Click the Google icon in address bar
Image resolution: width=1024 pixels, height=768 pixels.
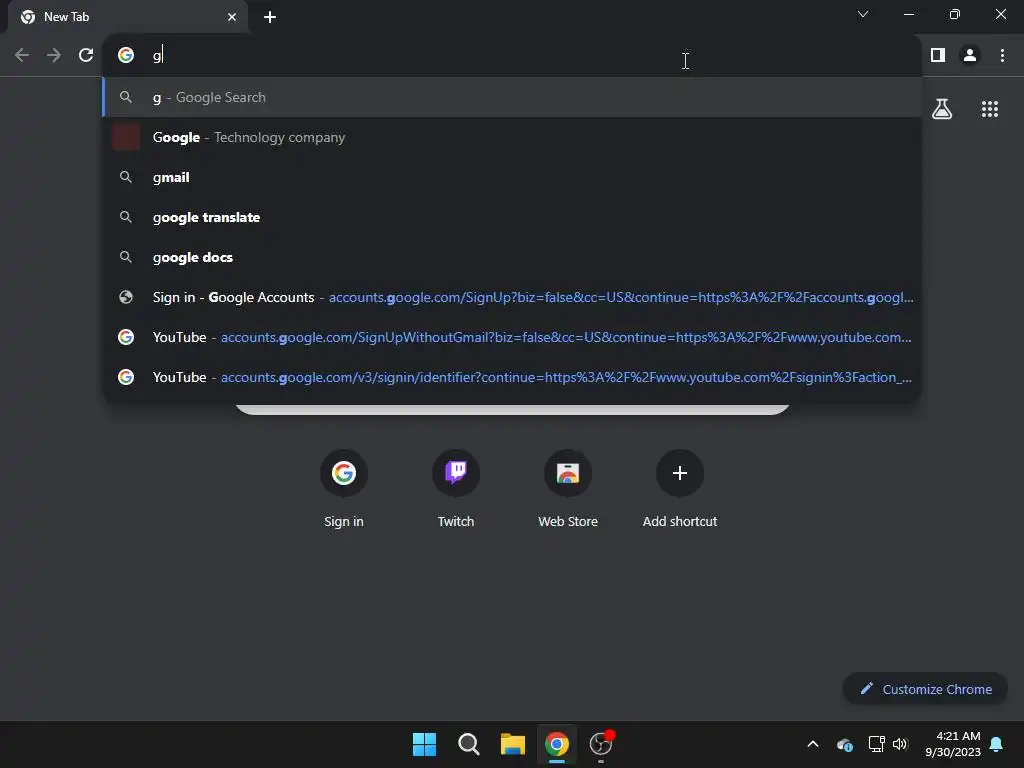pyautogui.click(x=126, y=56)
